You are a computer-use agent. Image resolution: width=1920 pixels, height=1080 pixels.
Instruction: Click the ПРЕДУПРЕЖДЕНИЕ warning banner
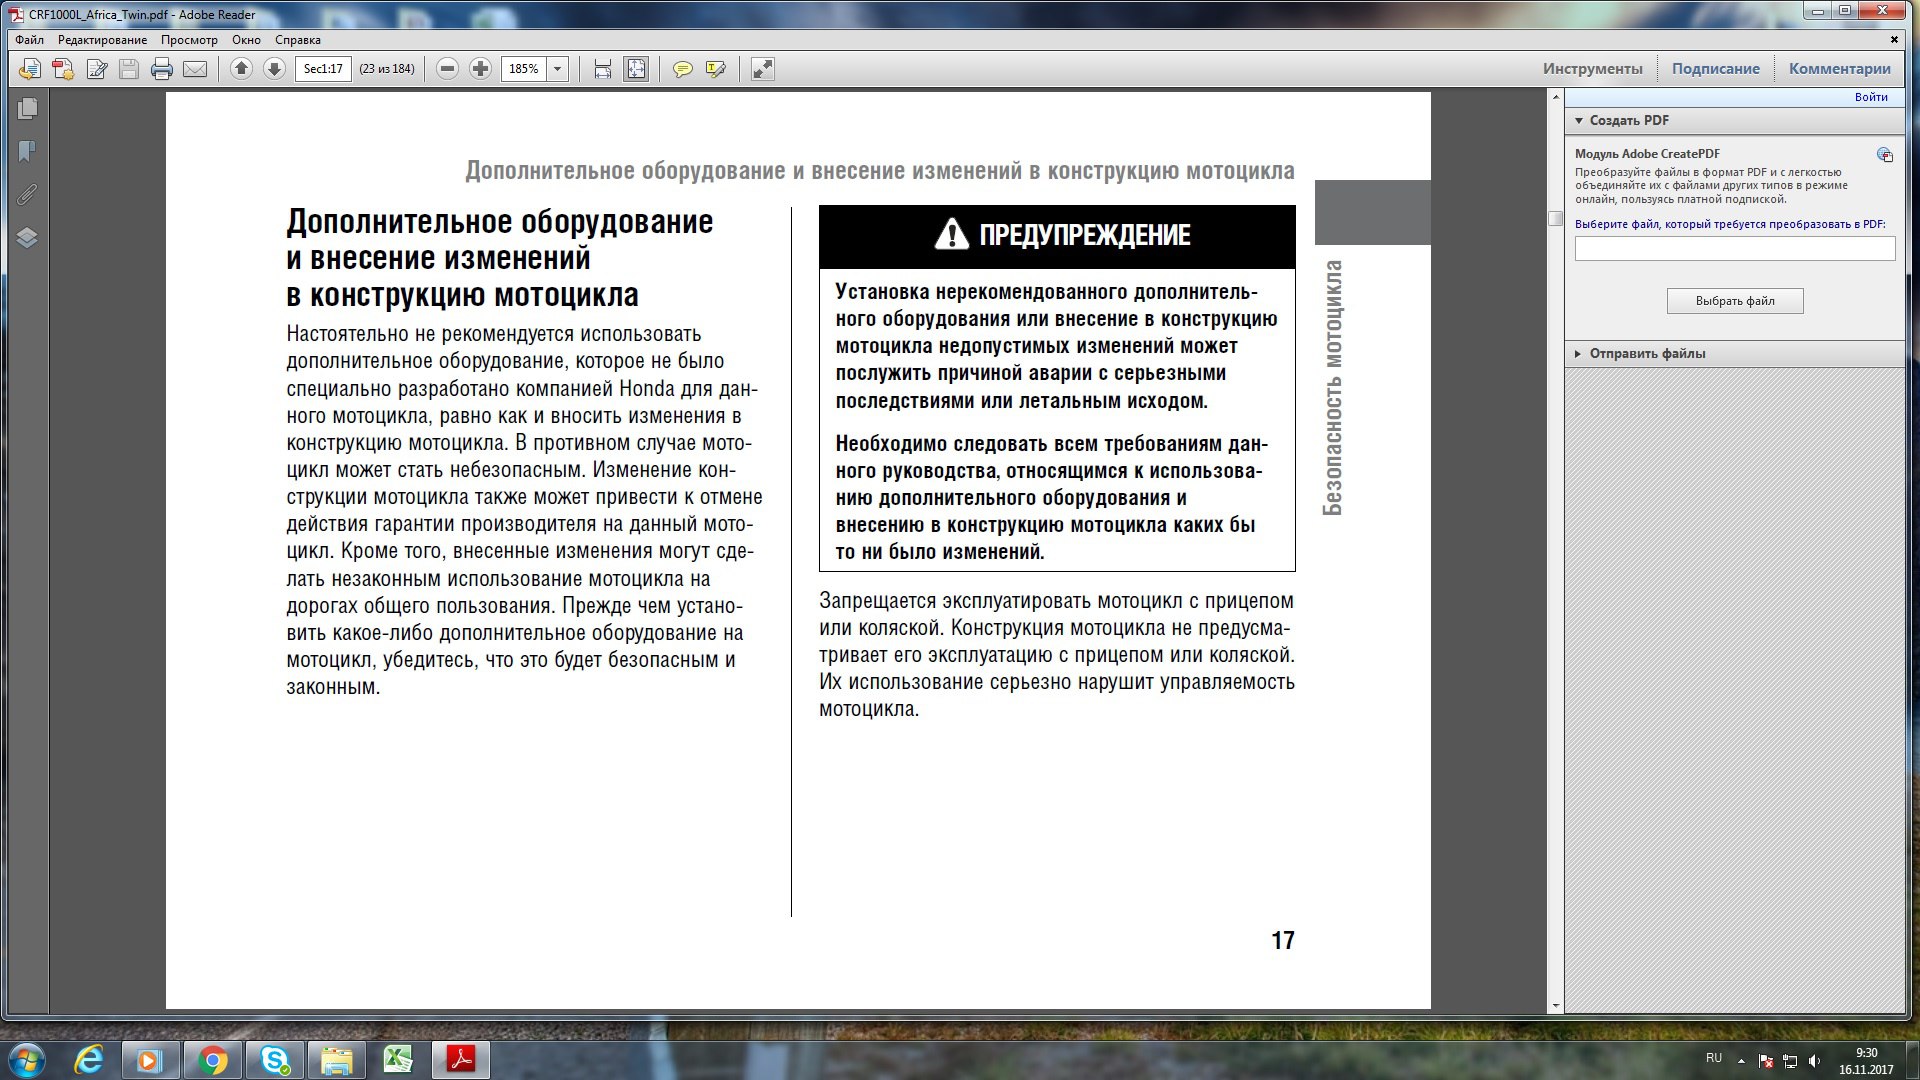(1057, 236)
